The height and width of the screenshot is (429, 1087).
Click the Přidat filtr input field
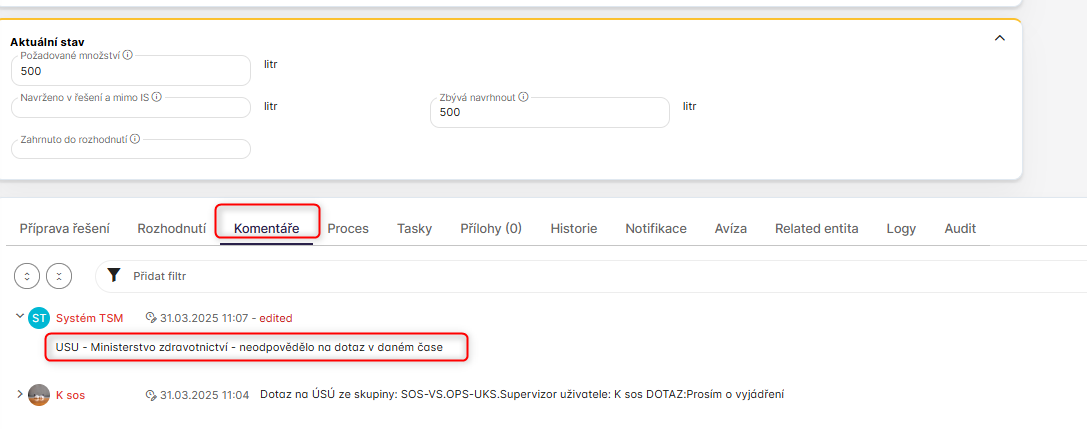400,276
